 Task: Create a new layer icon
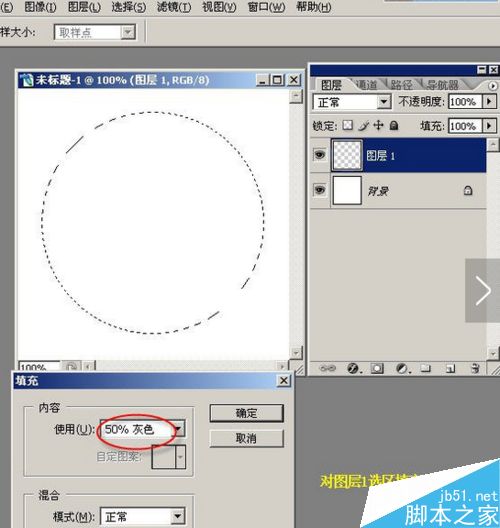(x=451, y=369)
